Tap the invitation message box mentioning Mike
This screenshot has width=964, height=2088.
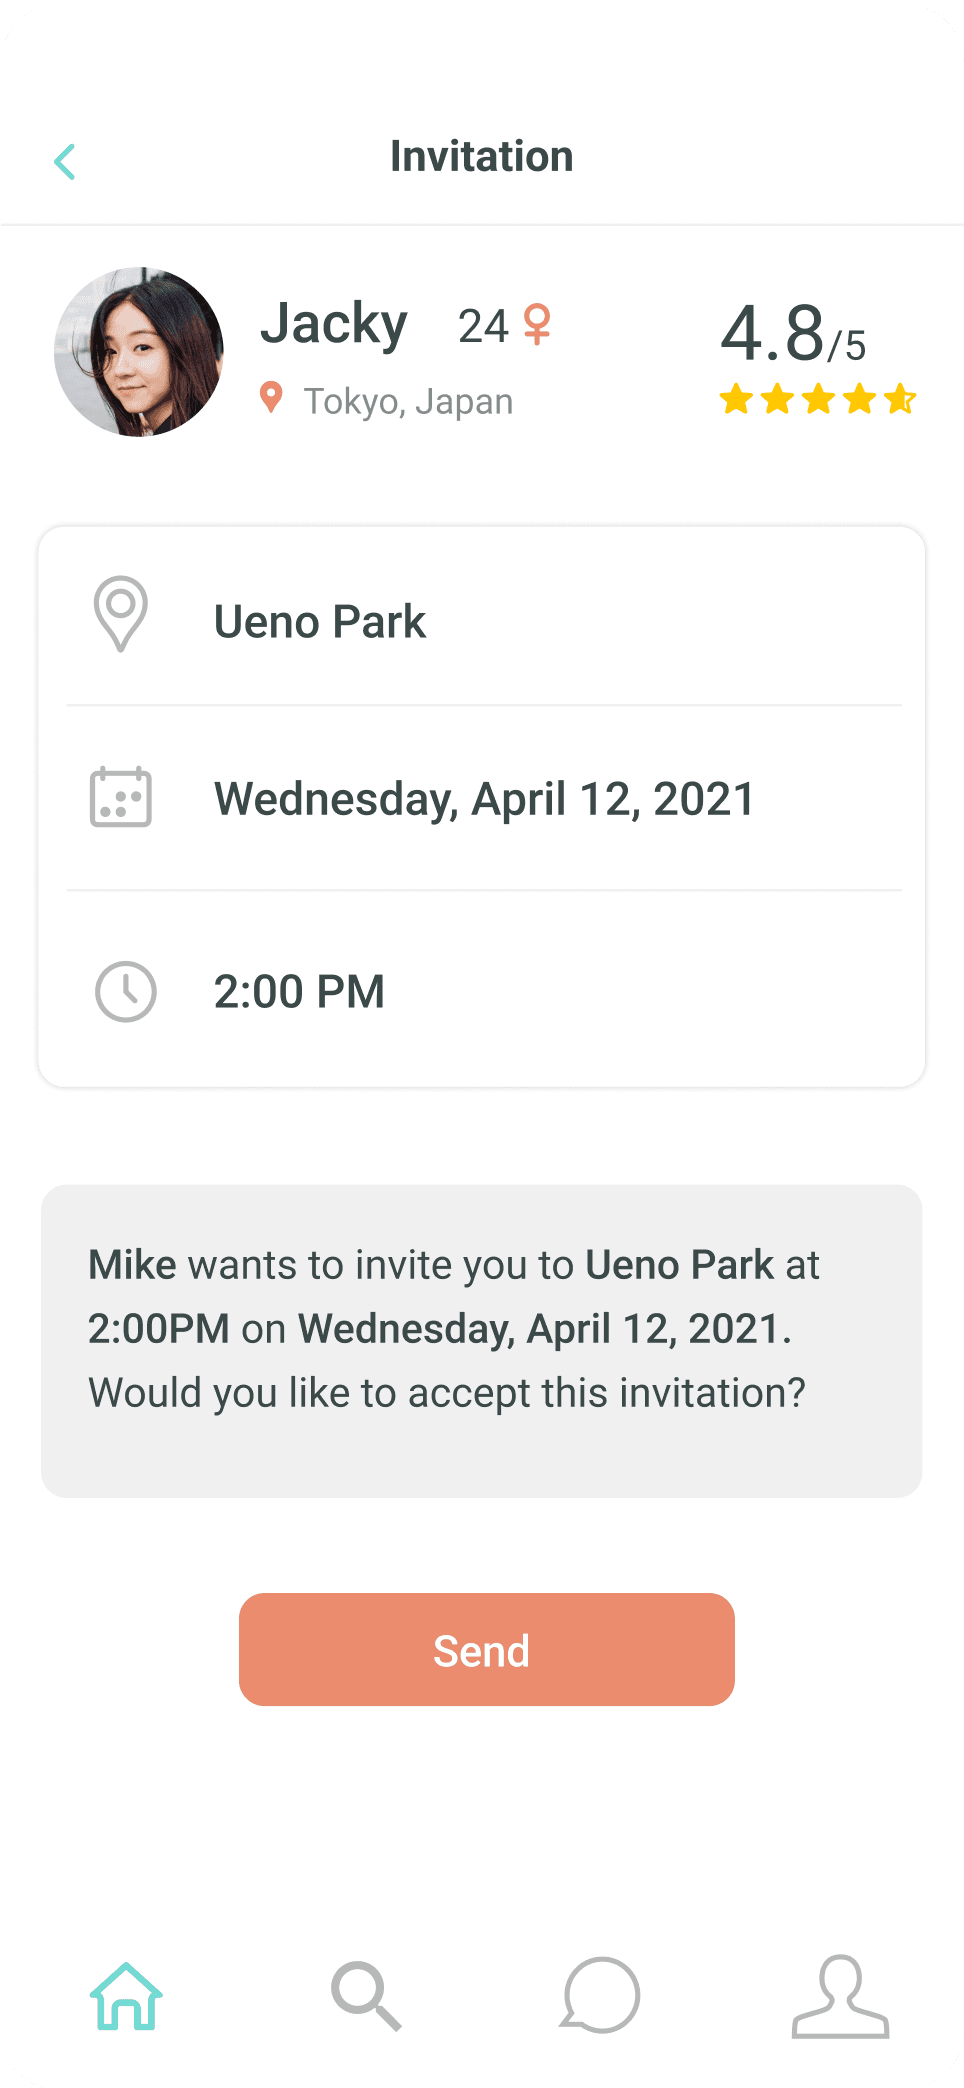click(x=481, y=1341)
